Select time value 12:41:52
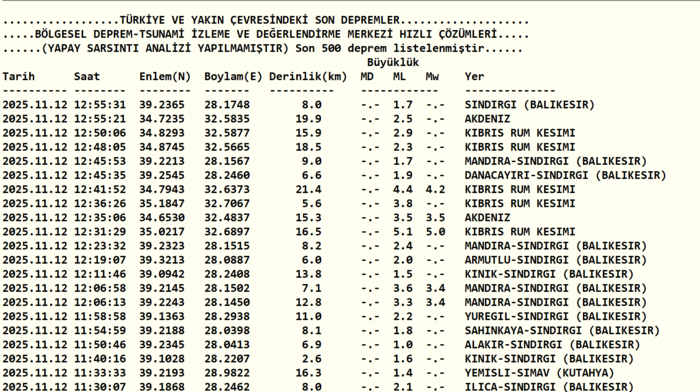700x392 pixels. [x=100, y=189]
